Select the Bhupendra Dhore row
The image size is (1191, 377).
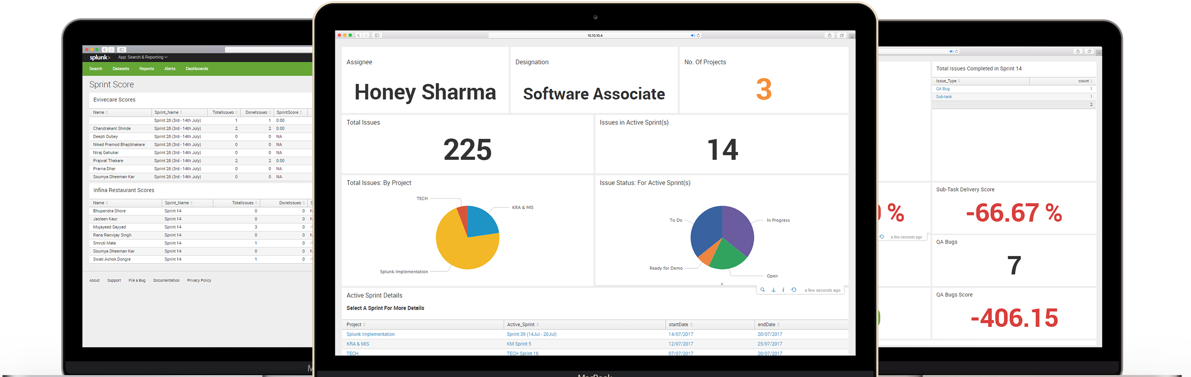201,211
